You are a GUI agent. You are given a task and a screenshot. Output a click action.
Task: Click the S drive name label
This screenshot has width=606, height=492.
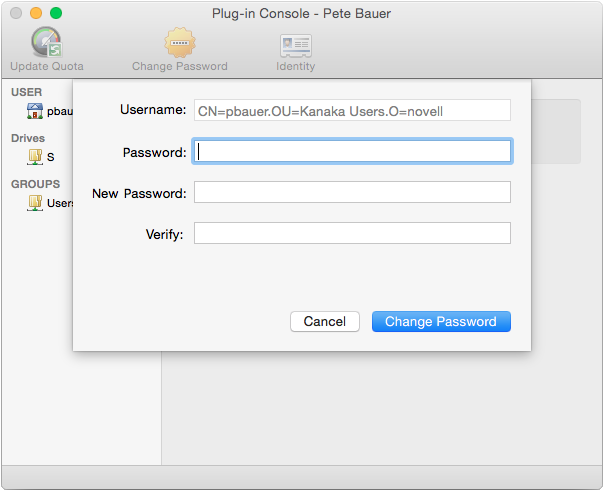[x=51, y=158]
